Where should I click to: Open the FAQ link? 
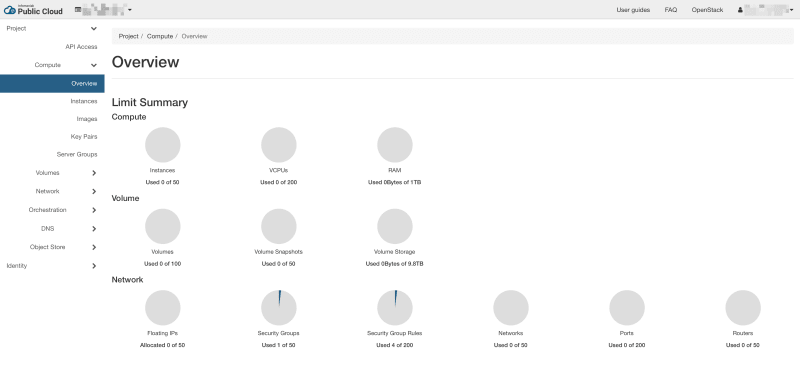click(x=671, y=10)
